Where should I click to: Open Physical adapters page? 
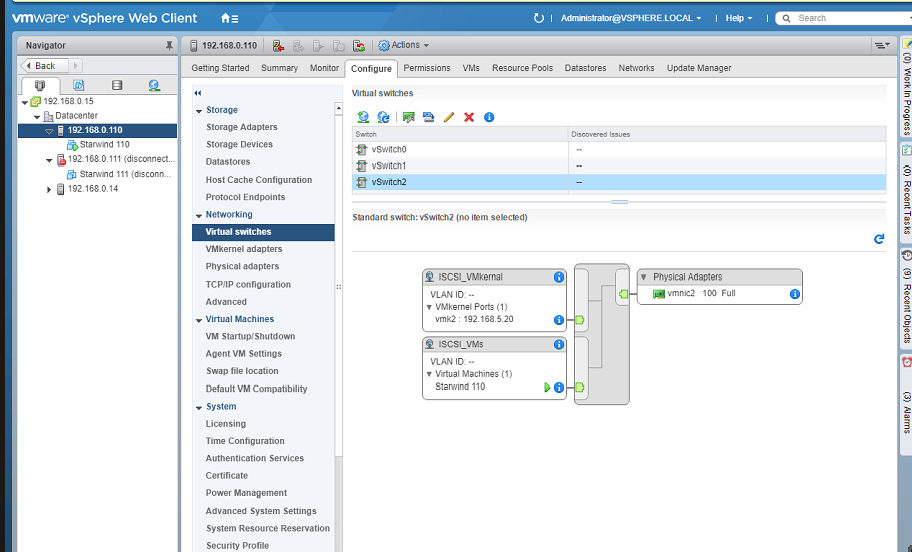pyautogui.click(x=242, y=266)
